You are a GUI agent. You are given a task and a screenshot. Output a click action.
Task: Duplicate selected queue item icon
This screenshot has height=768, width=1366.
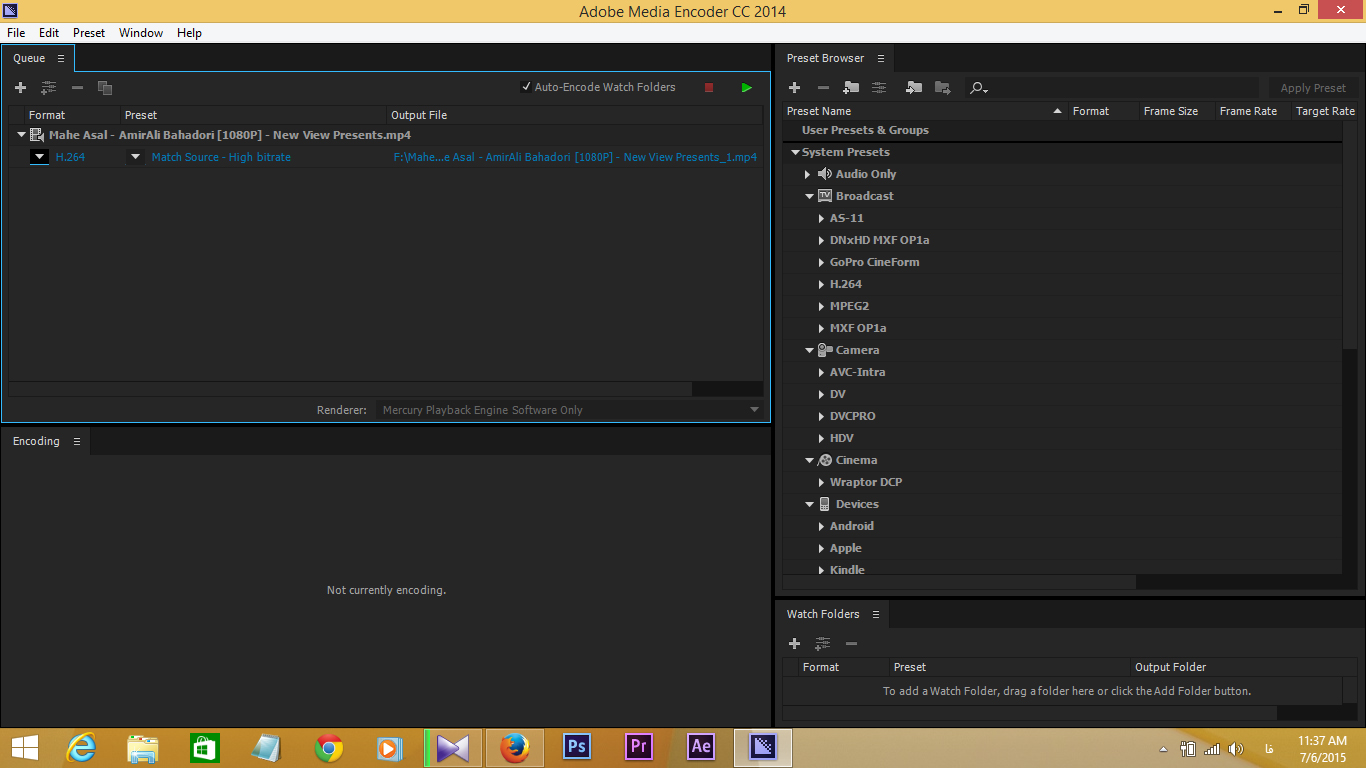click(x=105, y=88)
